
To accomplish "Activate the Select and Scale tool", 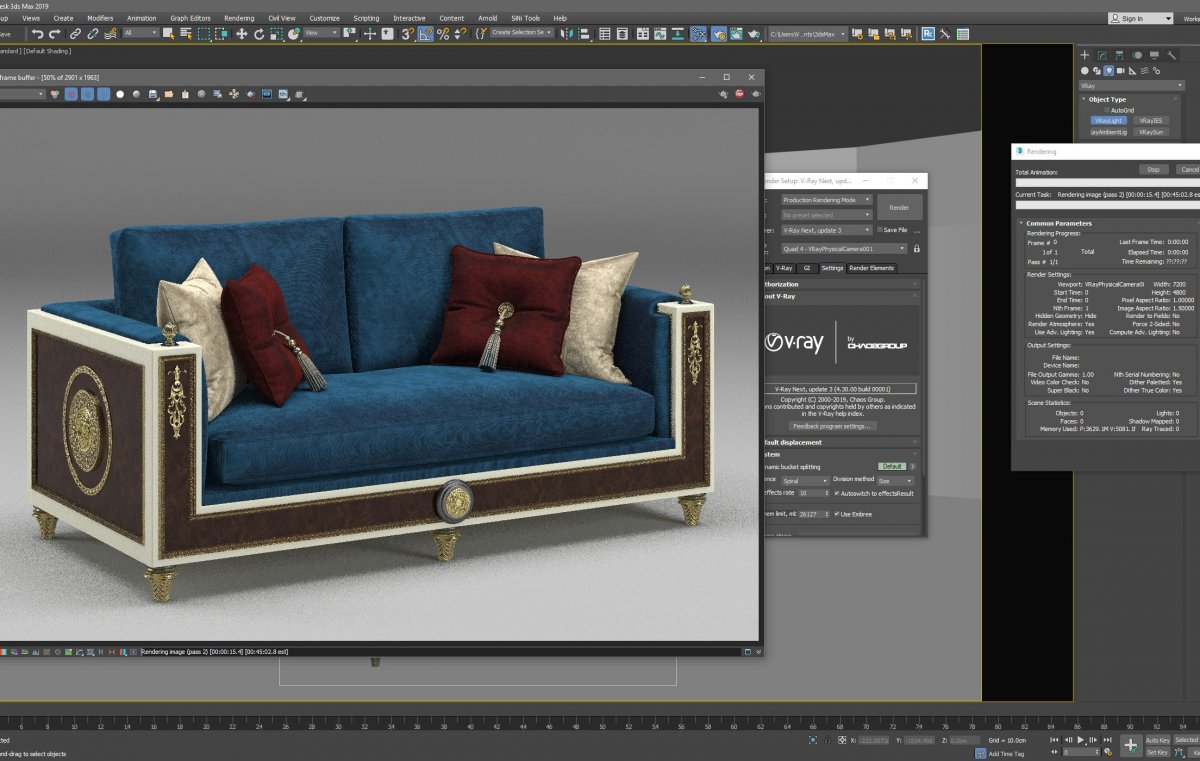I will click(x=276, y=33).
